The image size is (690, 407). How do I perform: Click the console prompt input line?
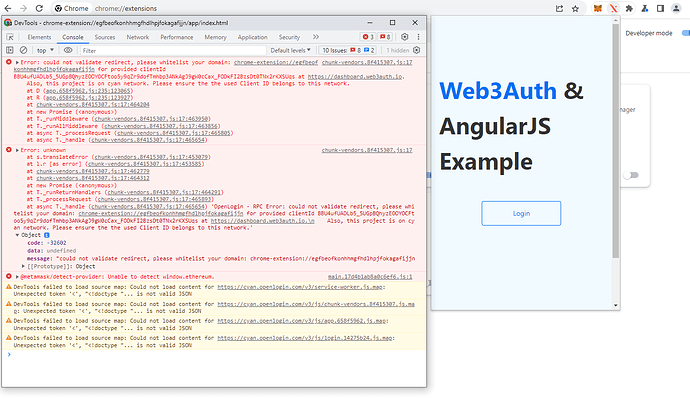point(216,355)
